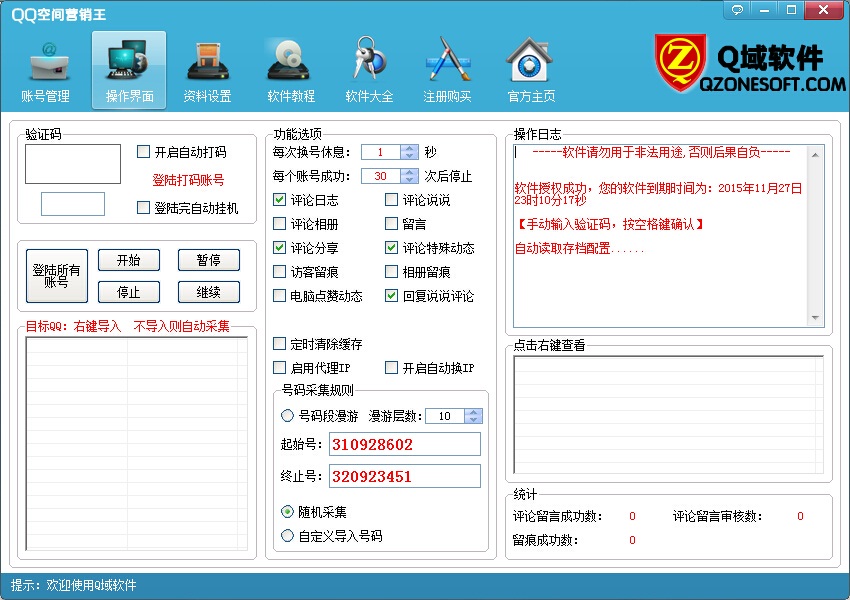Enable 登陆完自动挂机 checkbox

143,208
